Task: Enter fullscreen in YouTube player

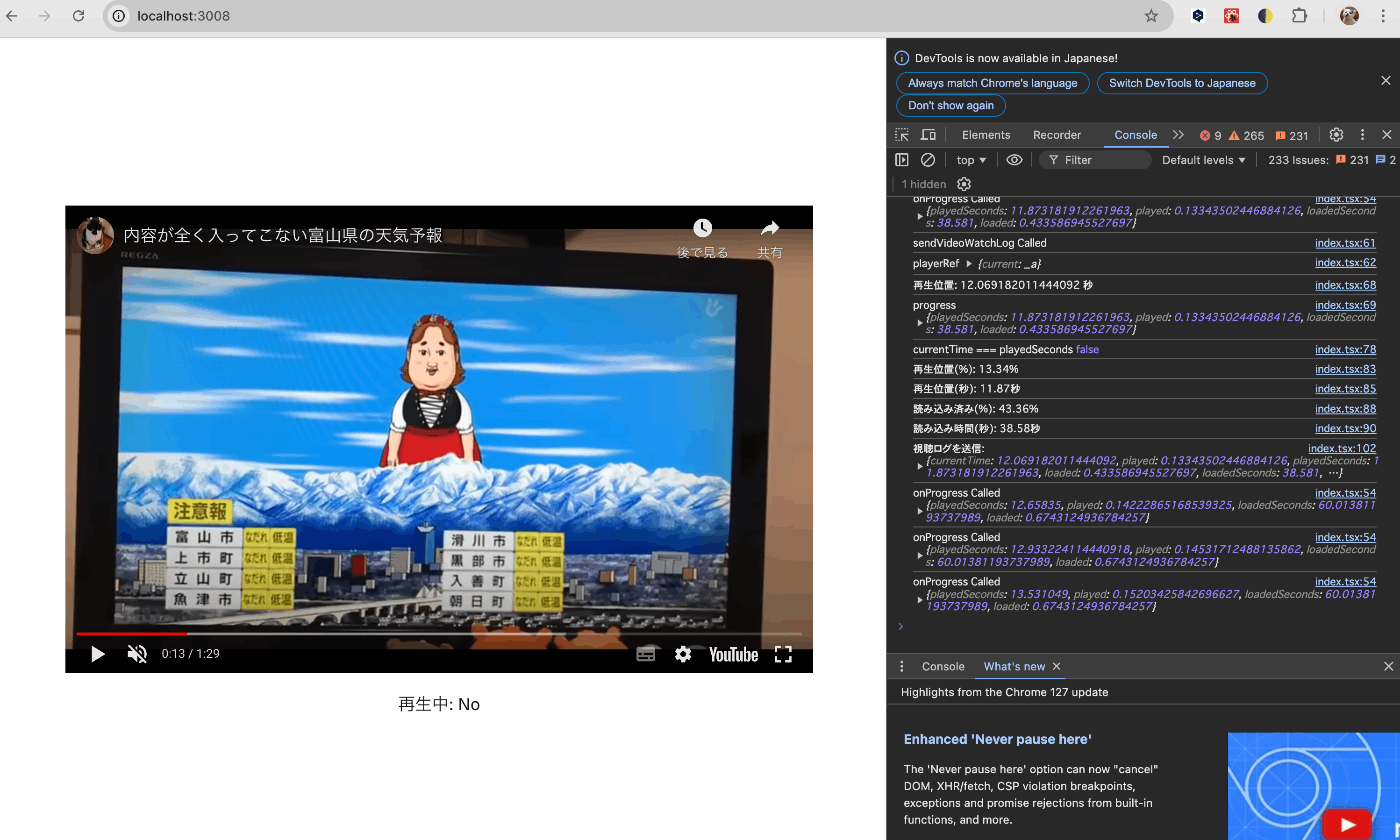Action: pos(783,654)
